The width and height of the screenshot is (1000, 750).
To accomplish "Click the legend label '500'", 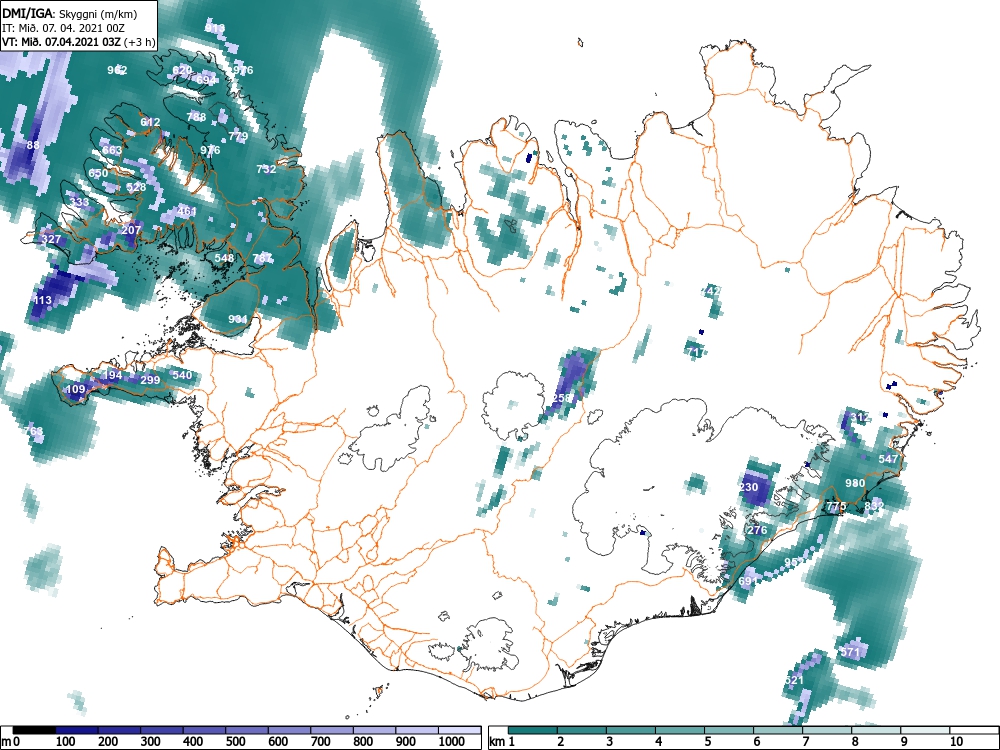I will click(235, 741).
